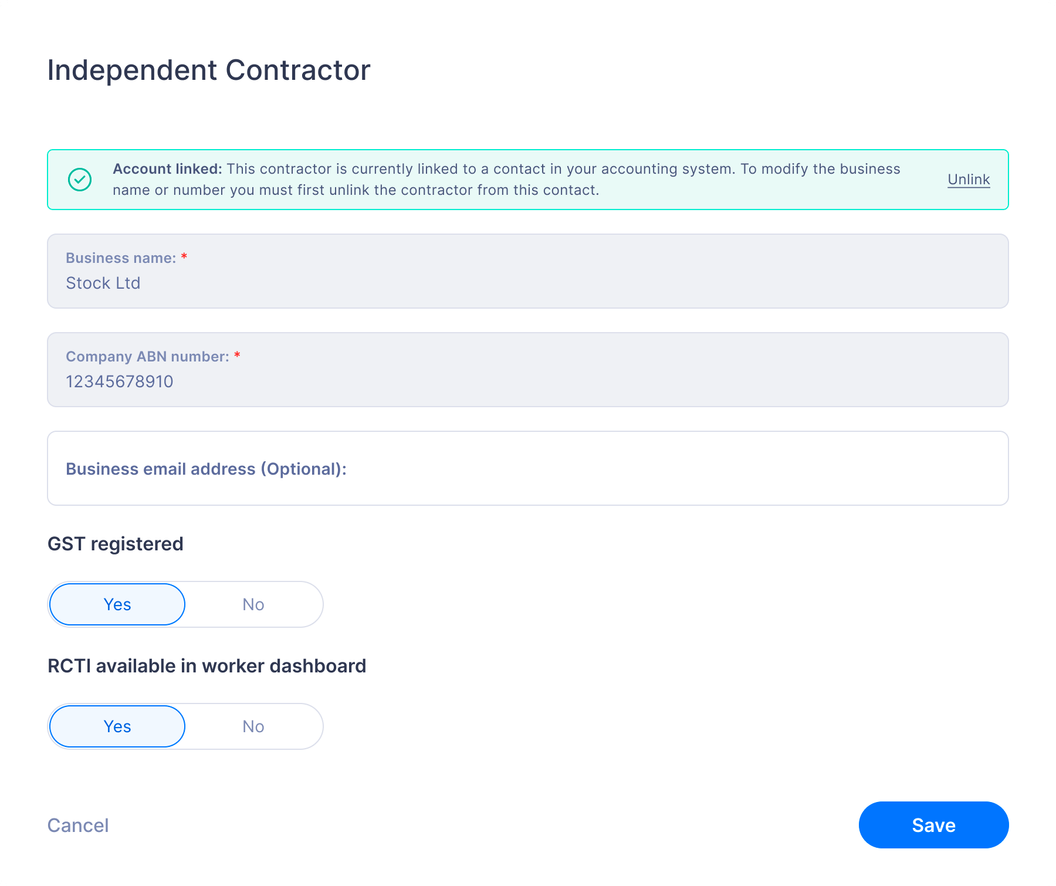Click the 12345678910 ABN value
Viewport: 1056px width, 886px height.
119,382
